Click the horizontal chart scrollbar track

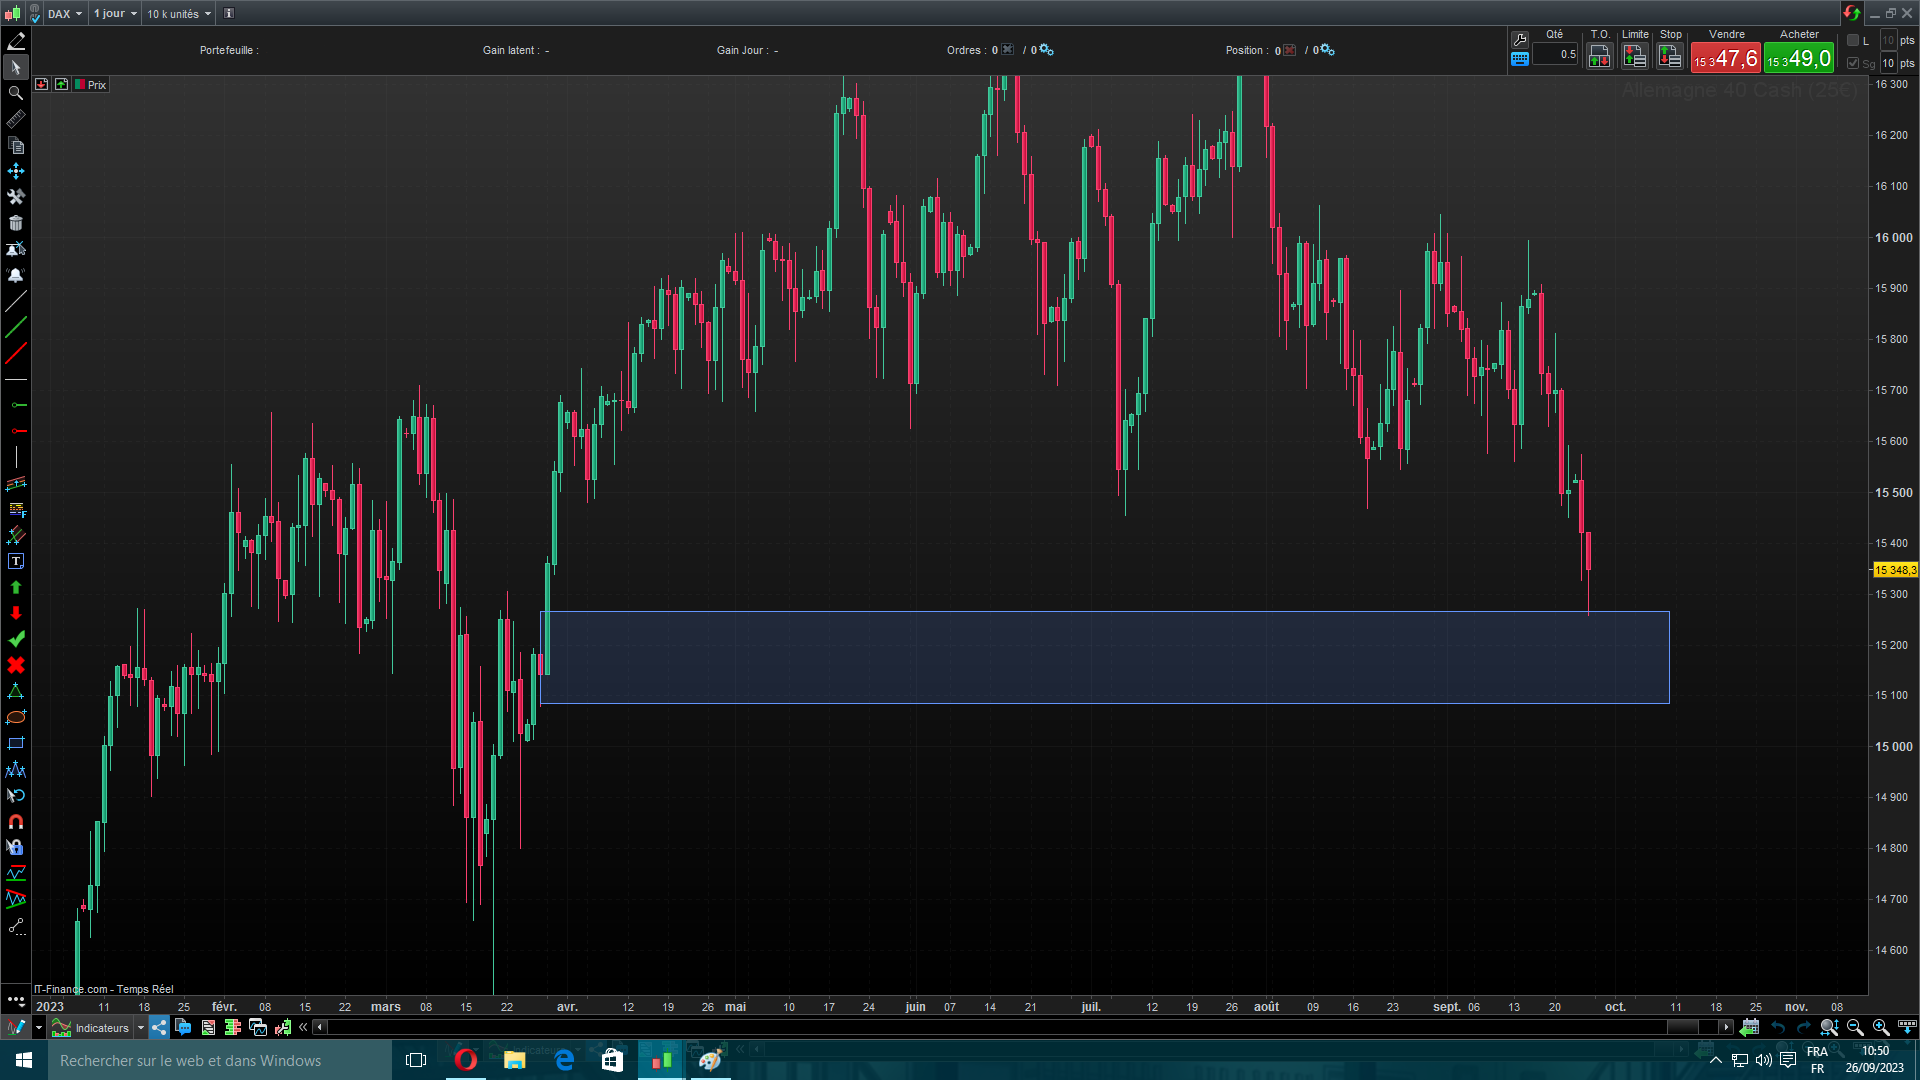(1000, 1027)
